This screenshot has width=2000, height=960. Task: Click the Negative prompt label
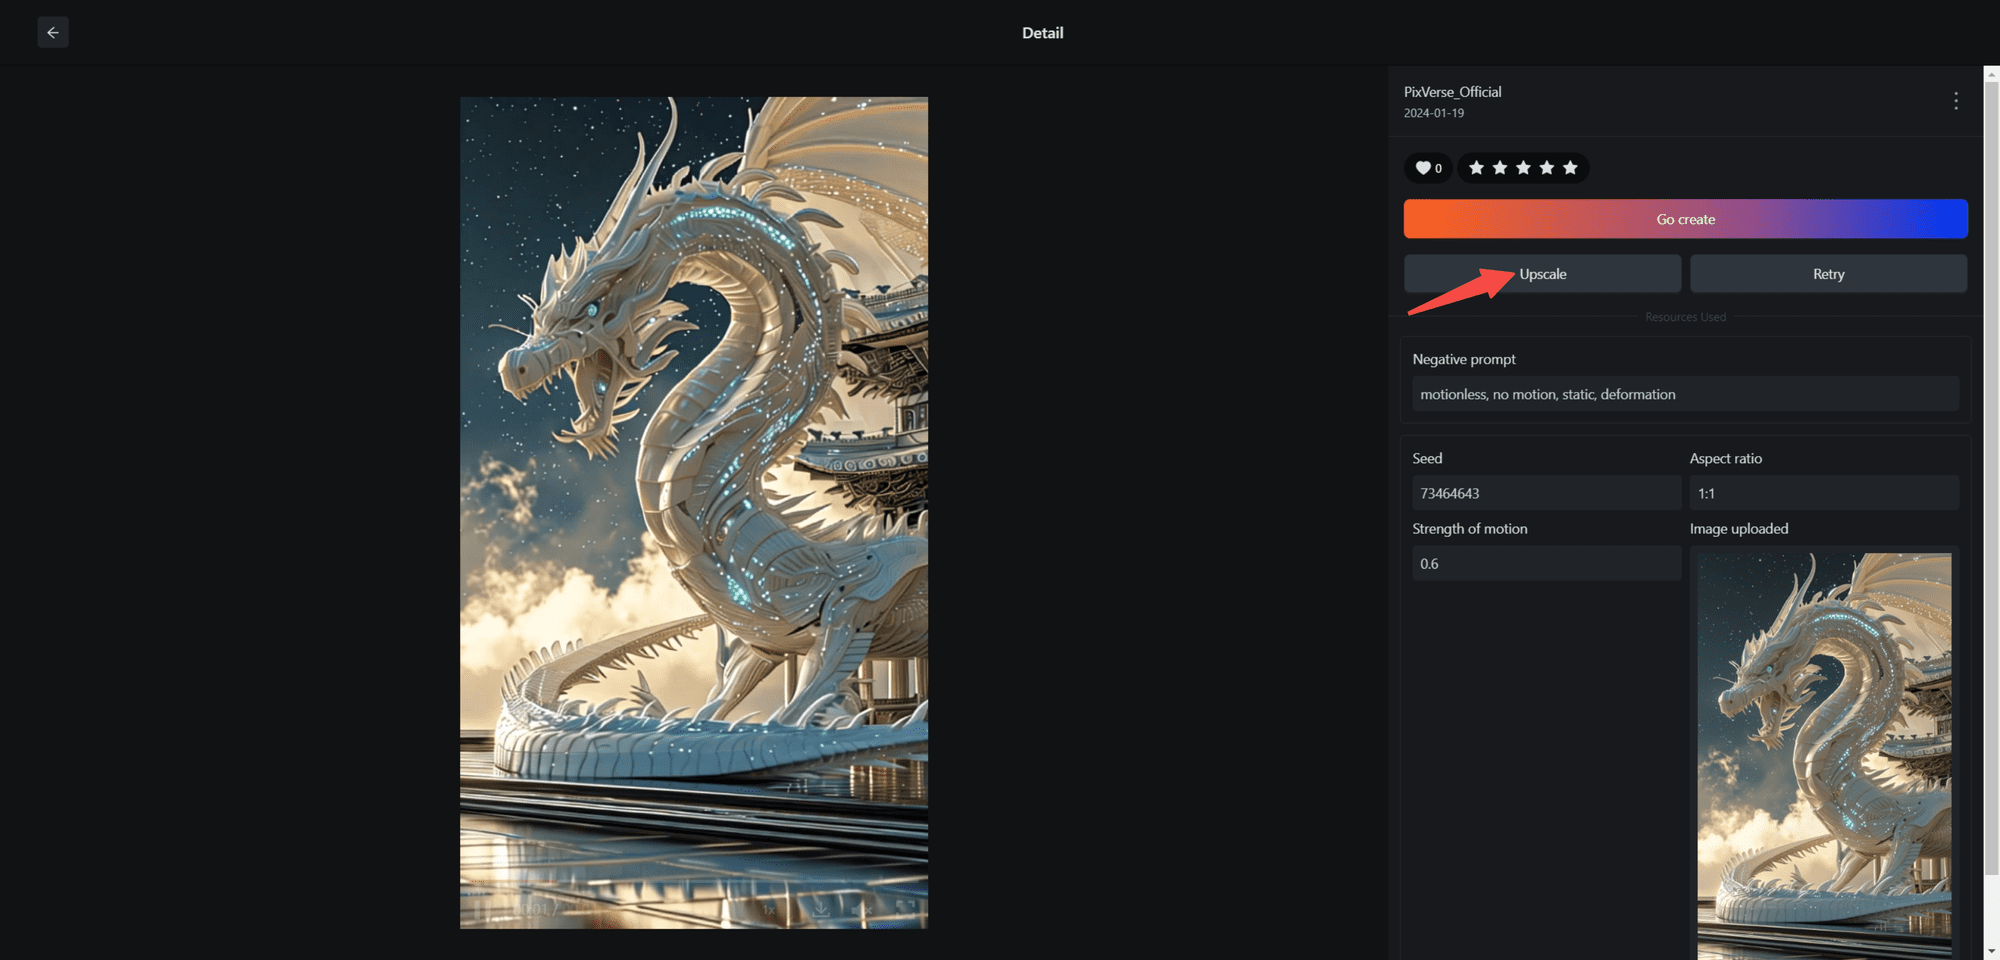point(1464,359)
